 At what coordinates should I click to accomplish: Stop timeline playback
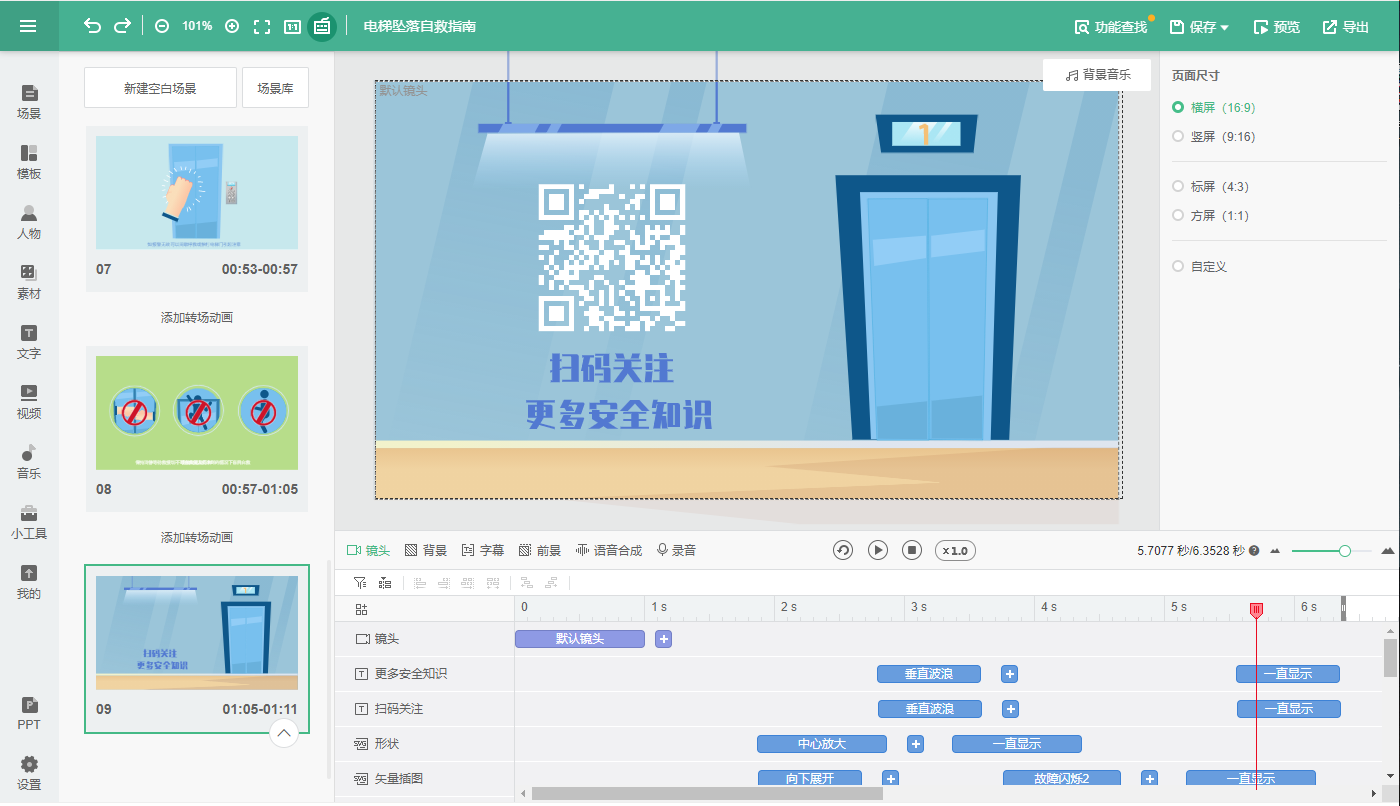point(912,550)
